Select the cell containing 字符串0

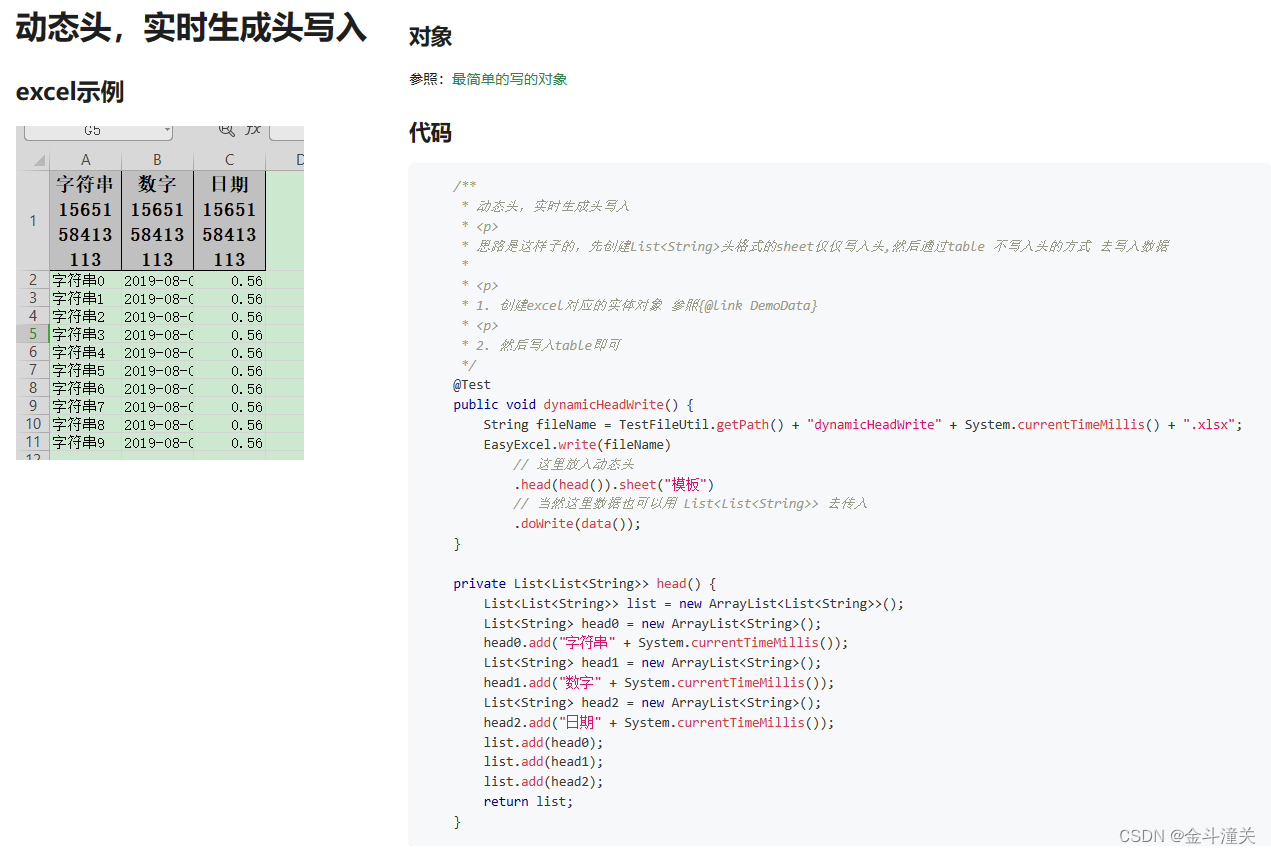pyautogui.click(x=80, y=281)
